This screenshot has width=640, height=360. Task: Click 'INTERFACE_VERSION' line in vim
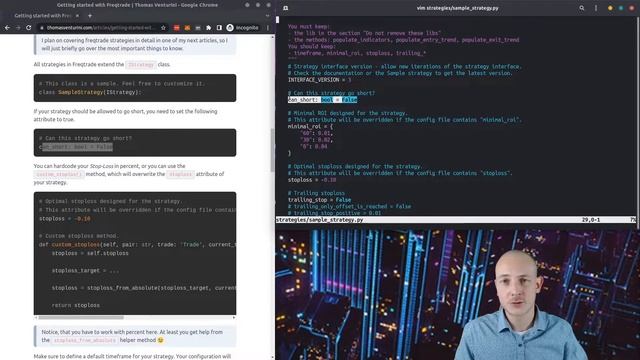(x=319, y=80)
